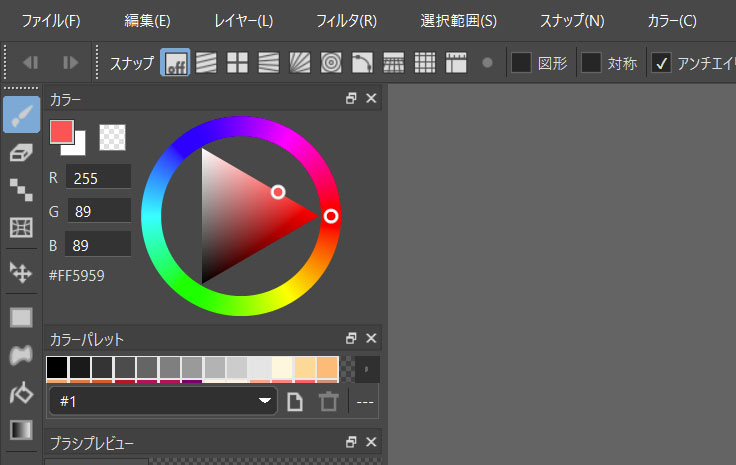This screenshot has height=465, width=736.
Task: Enable cross grid snap
Action: pyautogui.click(x=238, y=62)
